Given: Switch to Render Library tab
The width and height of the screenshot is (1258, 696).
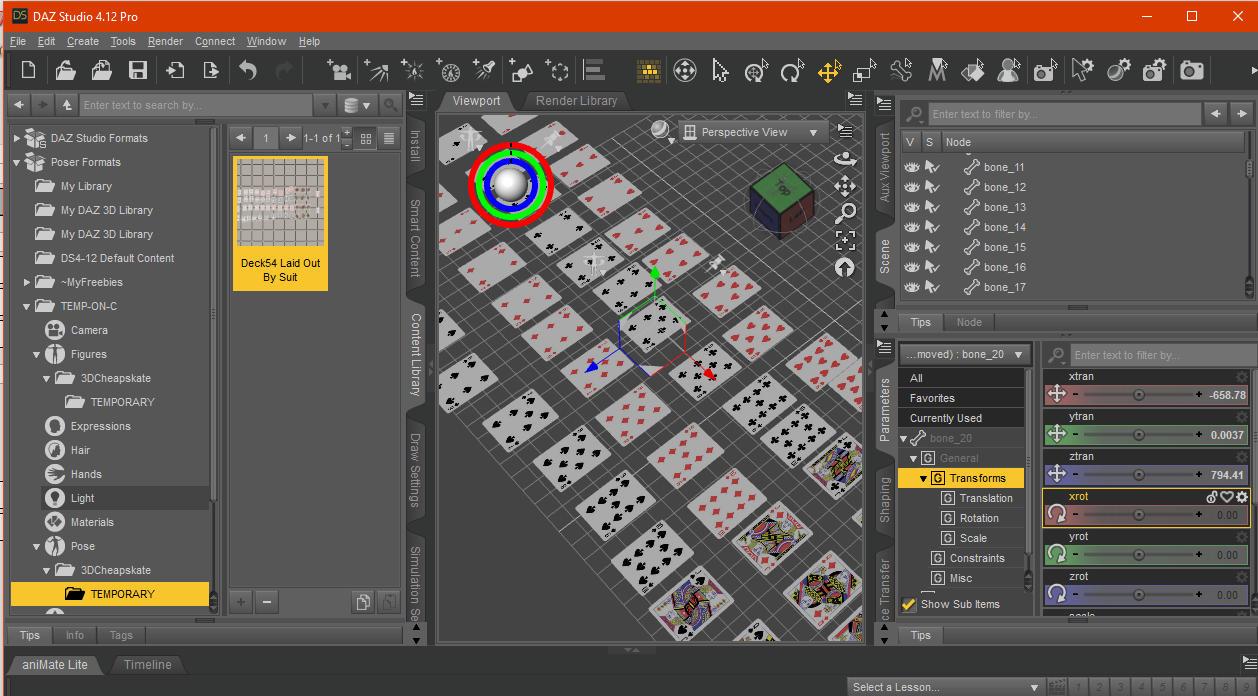Looking at the screenshot, I should coord(576,100).
